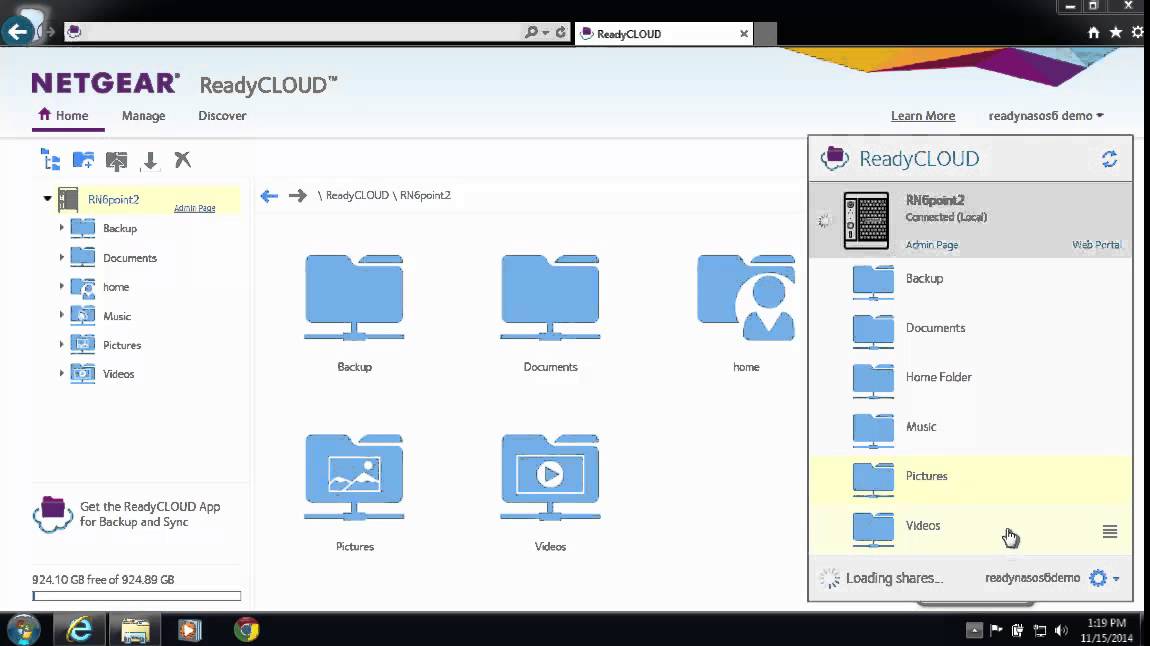Screen dimensions: 1150x646
Task: Click the settings gear in ReadyCLOUD panel
Action: 1098,578
